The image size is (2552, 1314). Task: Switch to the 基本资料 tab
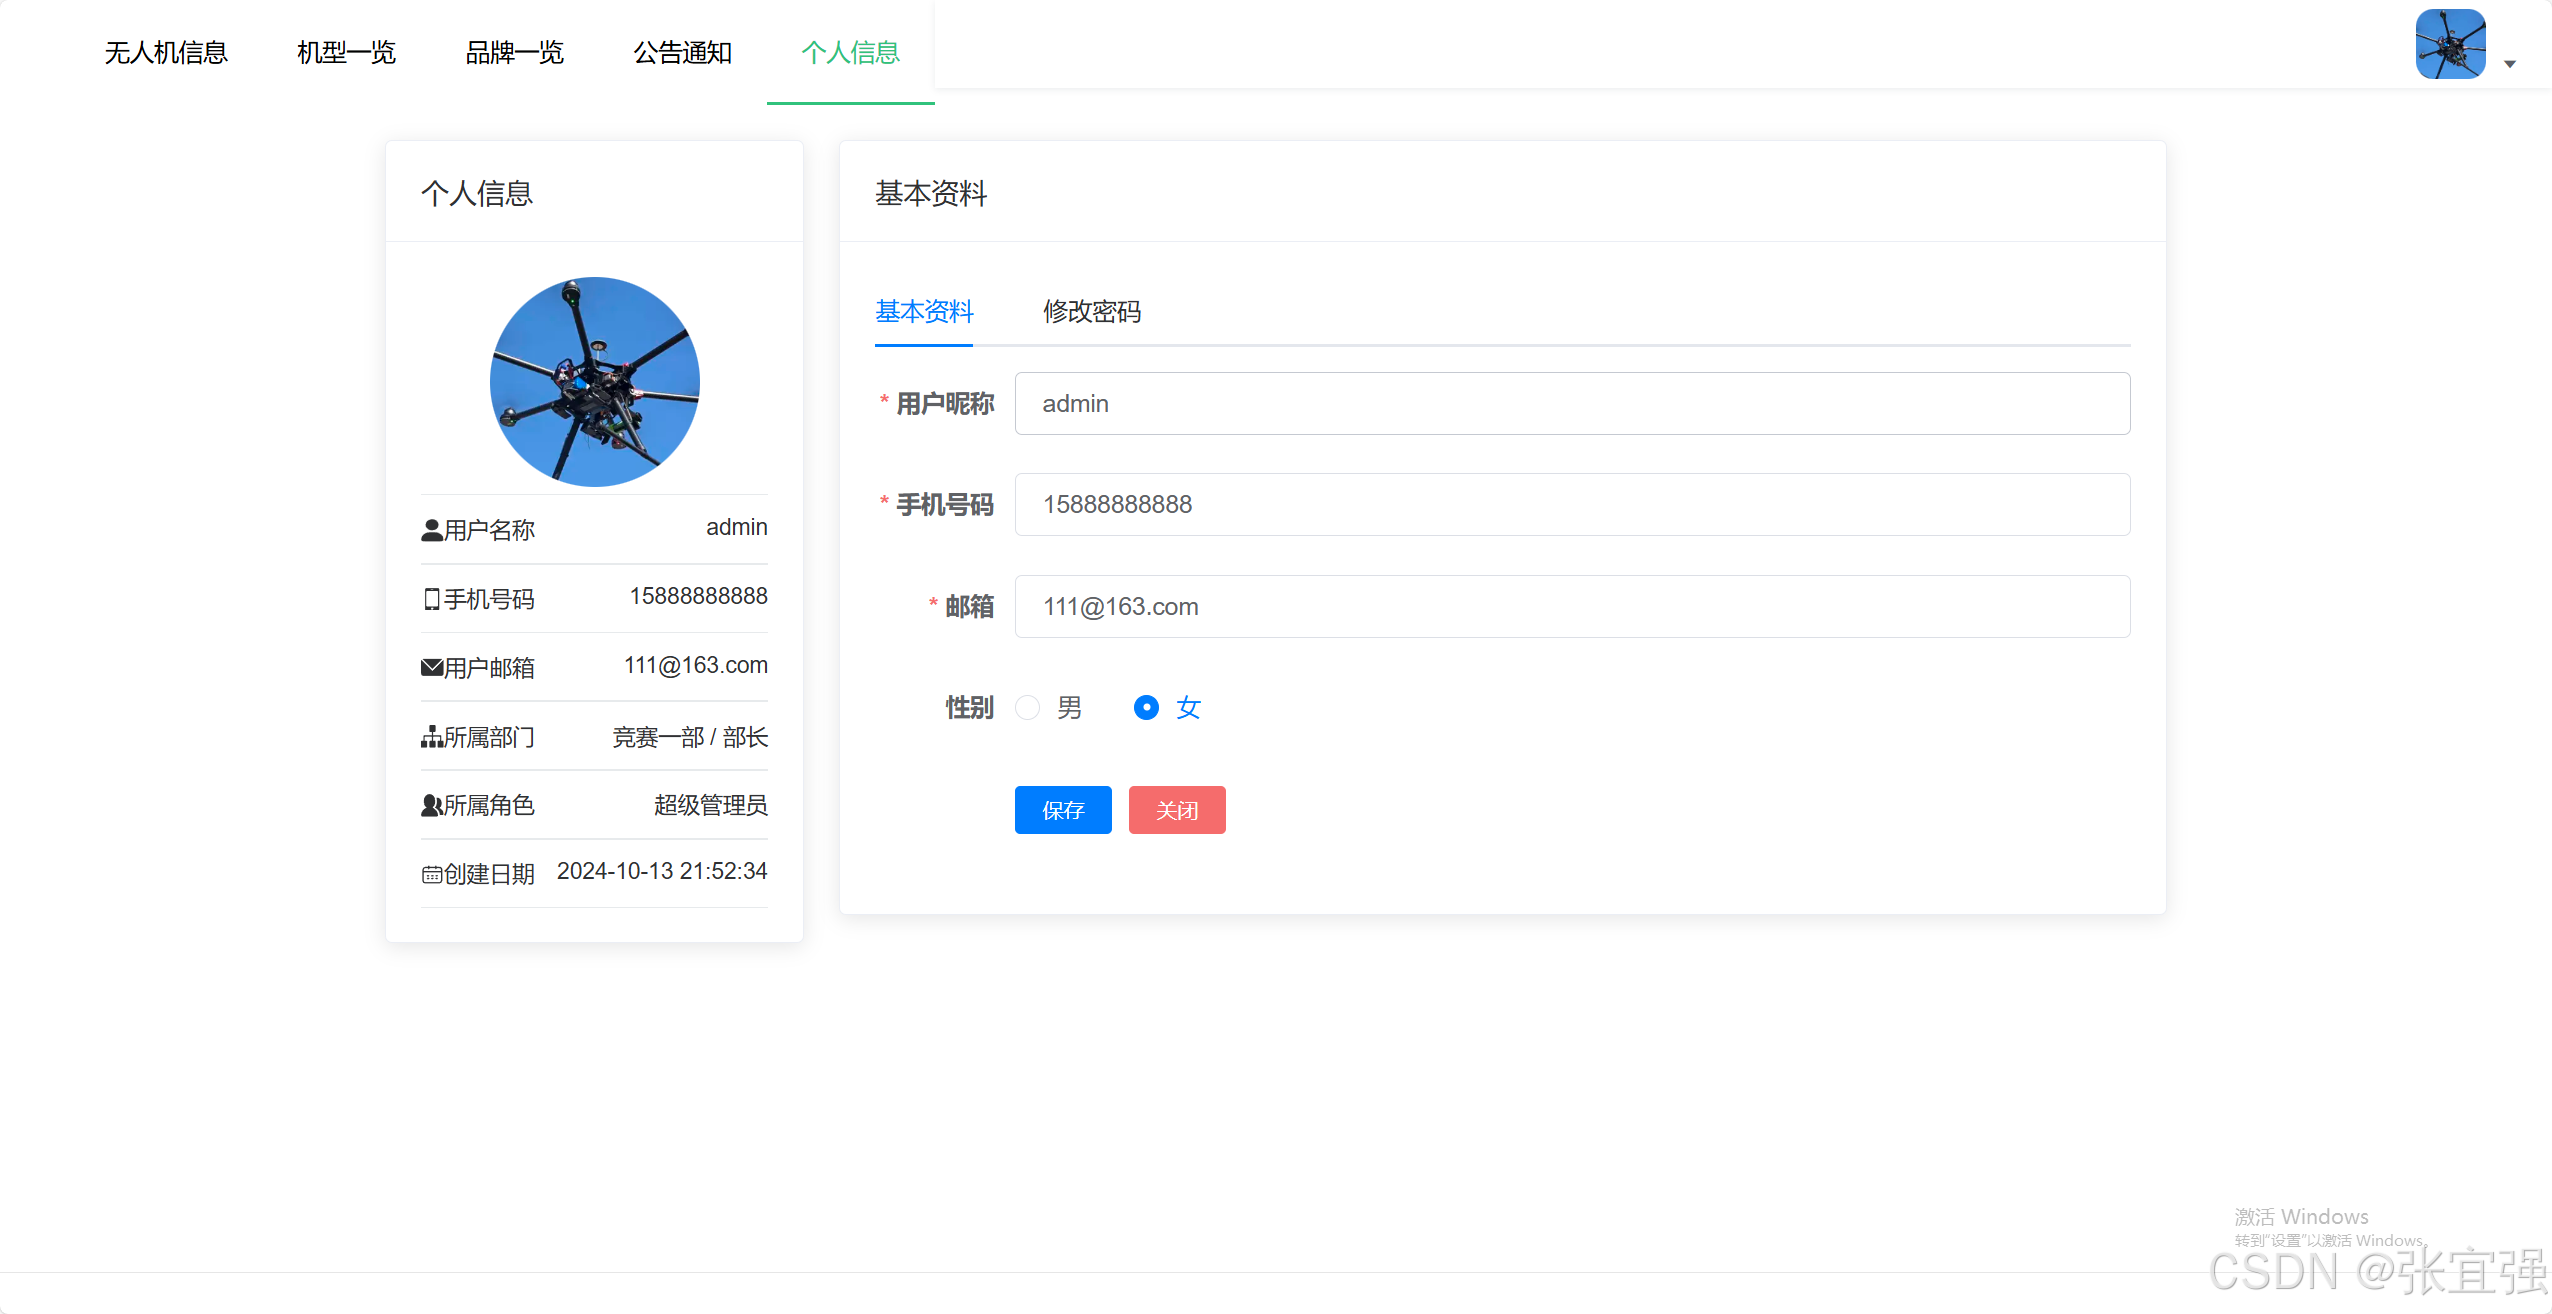pyautogui.click(x=923, y=312)
